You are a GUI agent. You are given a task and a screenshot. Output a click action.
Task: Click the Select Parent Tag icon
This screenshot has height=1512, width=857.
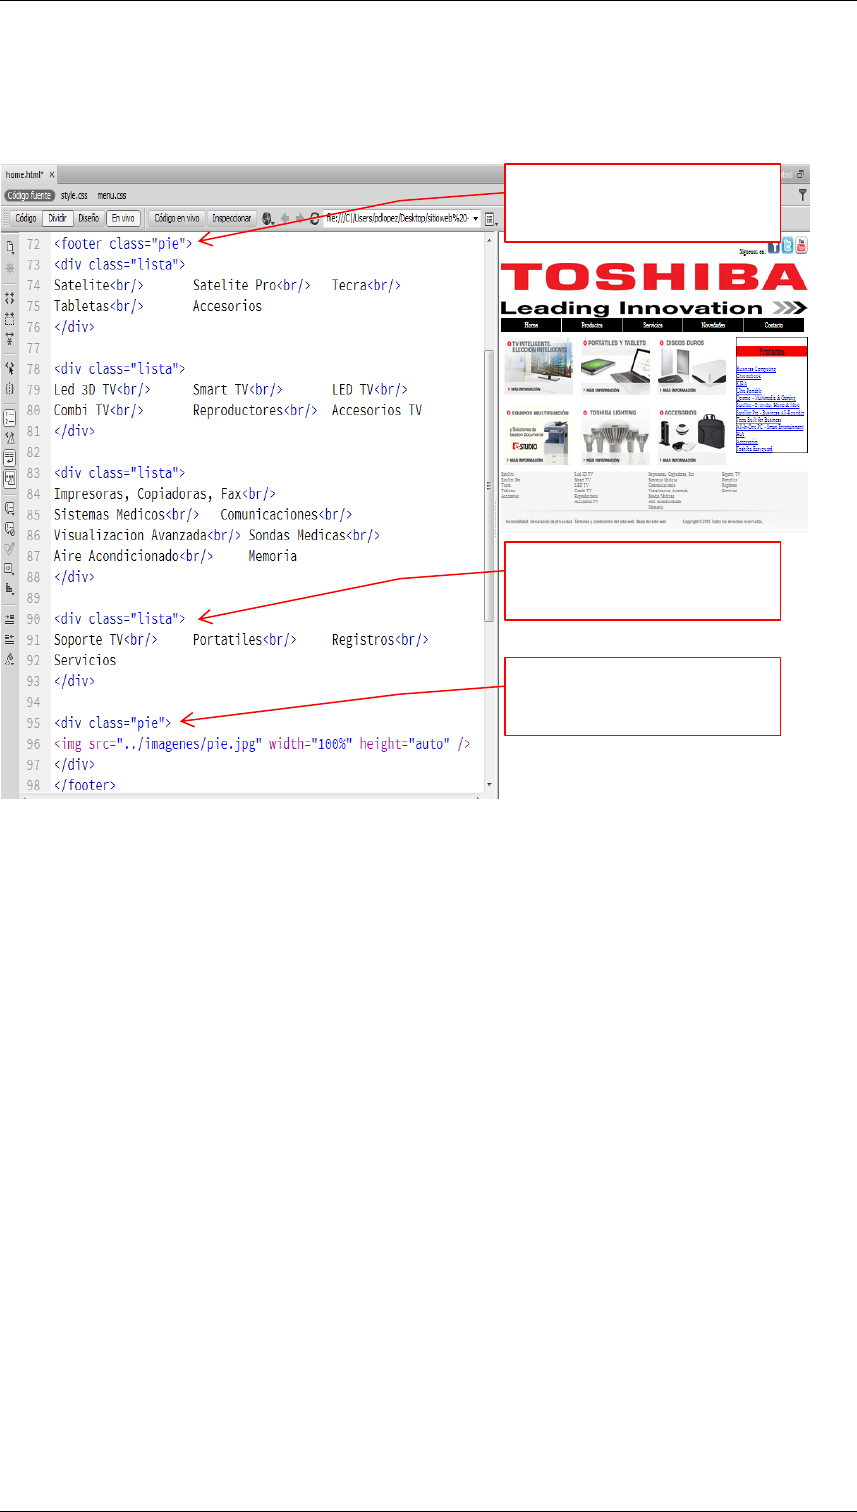(10, 368)
